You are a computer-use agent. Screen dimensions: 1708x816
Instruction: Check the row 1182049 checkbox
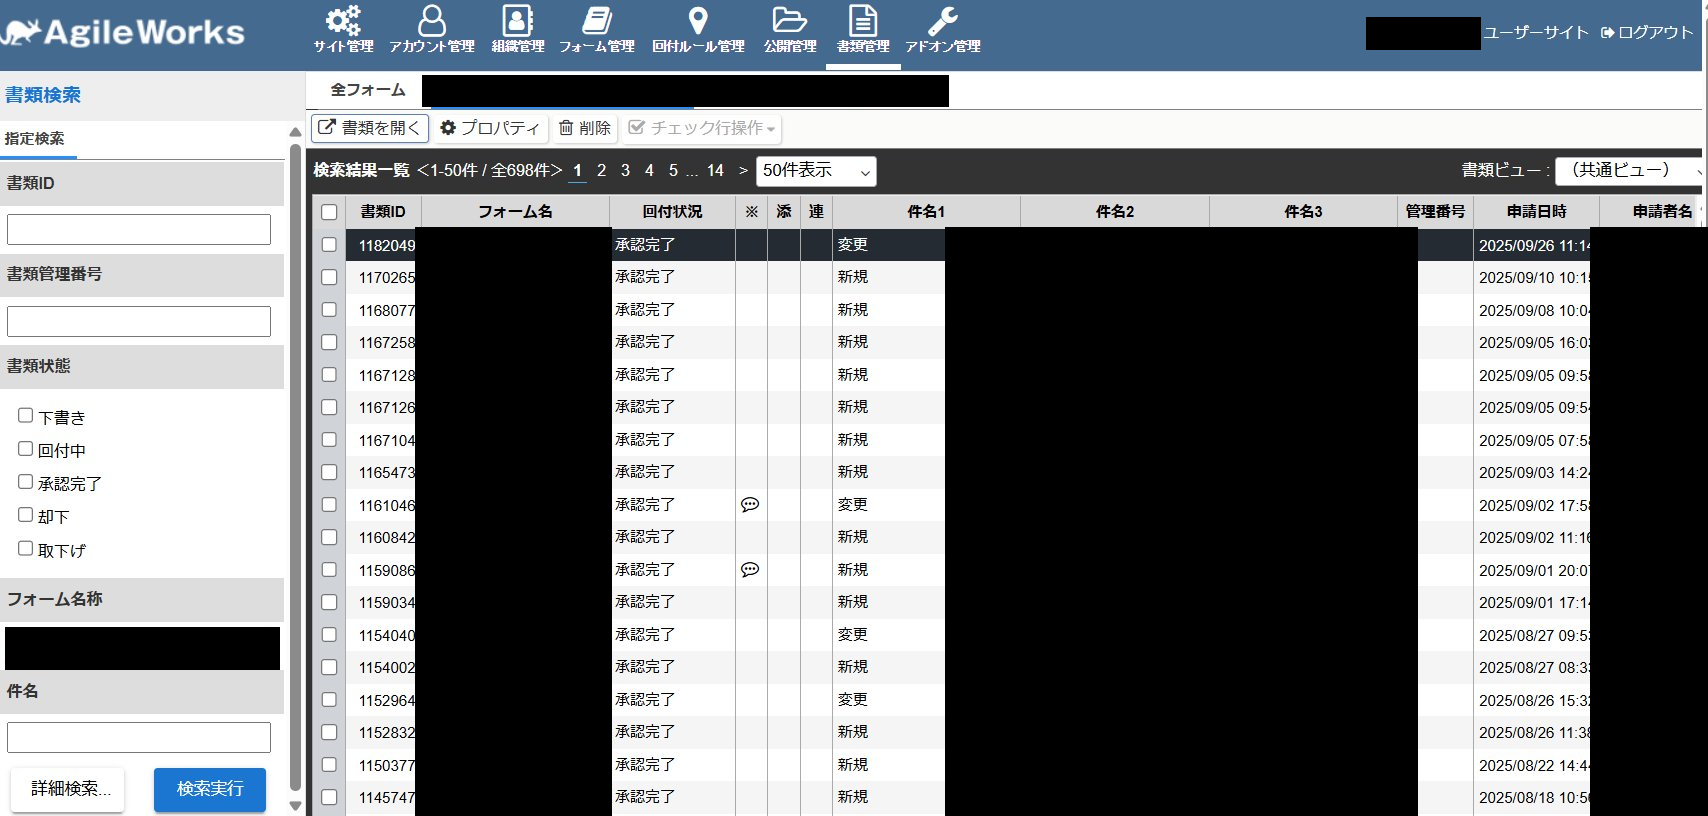(329, 245)
